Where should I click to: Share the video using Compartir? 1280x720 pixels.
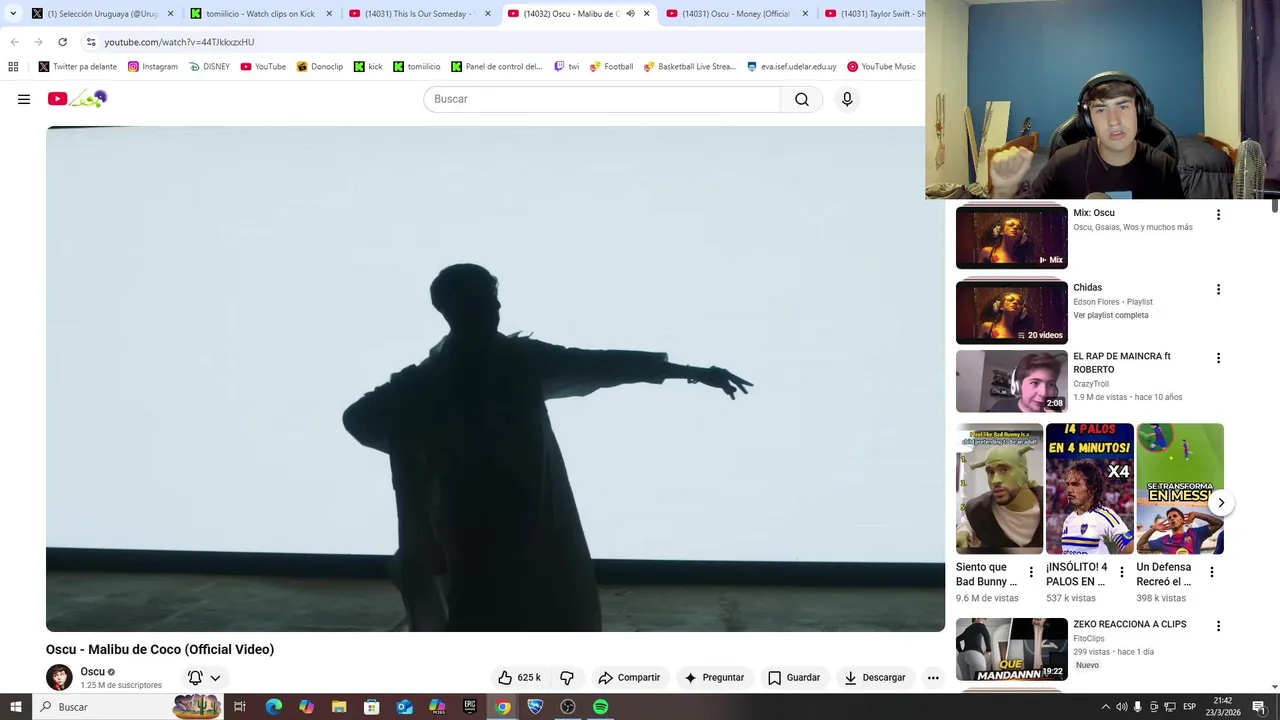coord(629,677)
